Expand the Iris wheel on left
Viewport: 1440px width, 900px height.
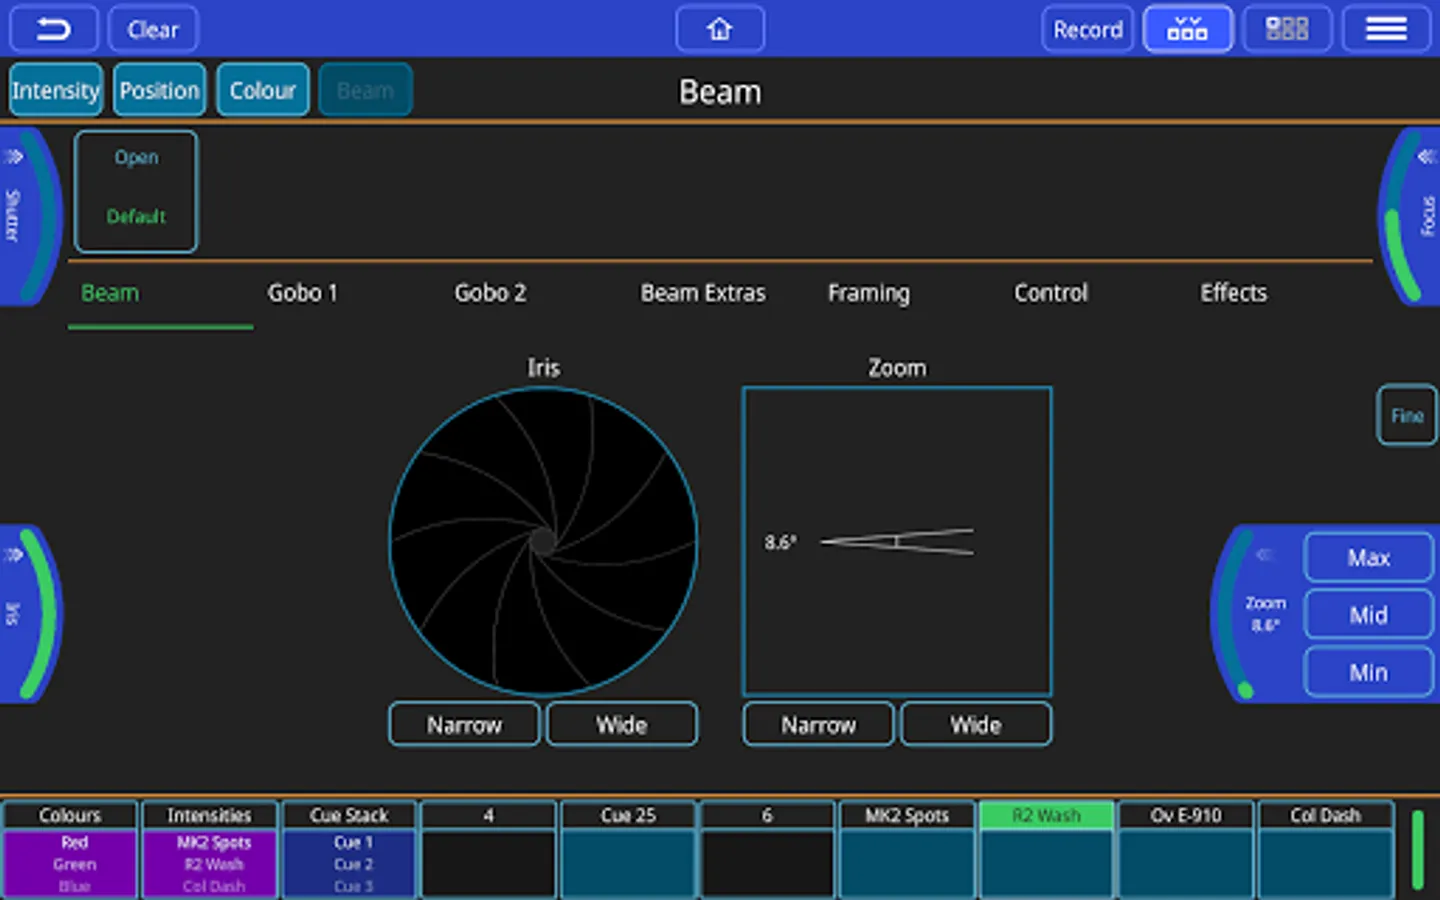click(x=14, y=555)
